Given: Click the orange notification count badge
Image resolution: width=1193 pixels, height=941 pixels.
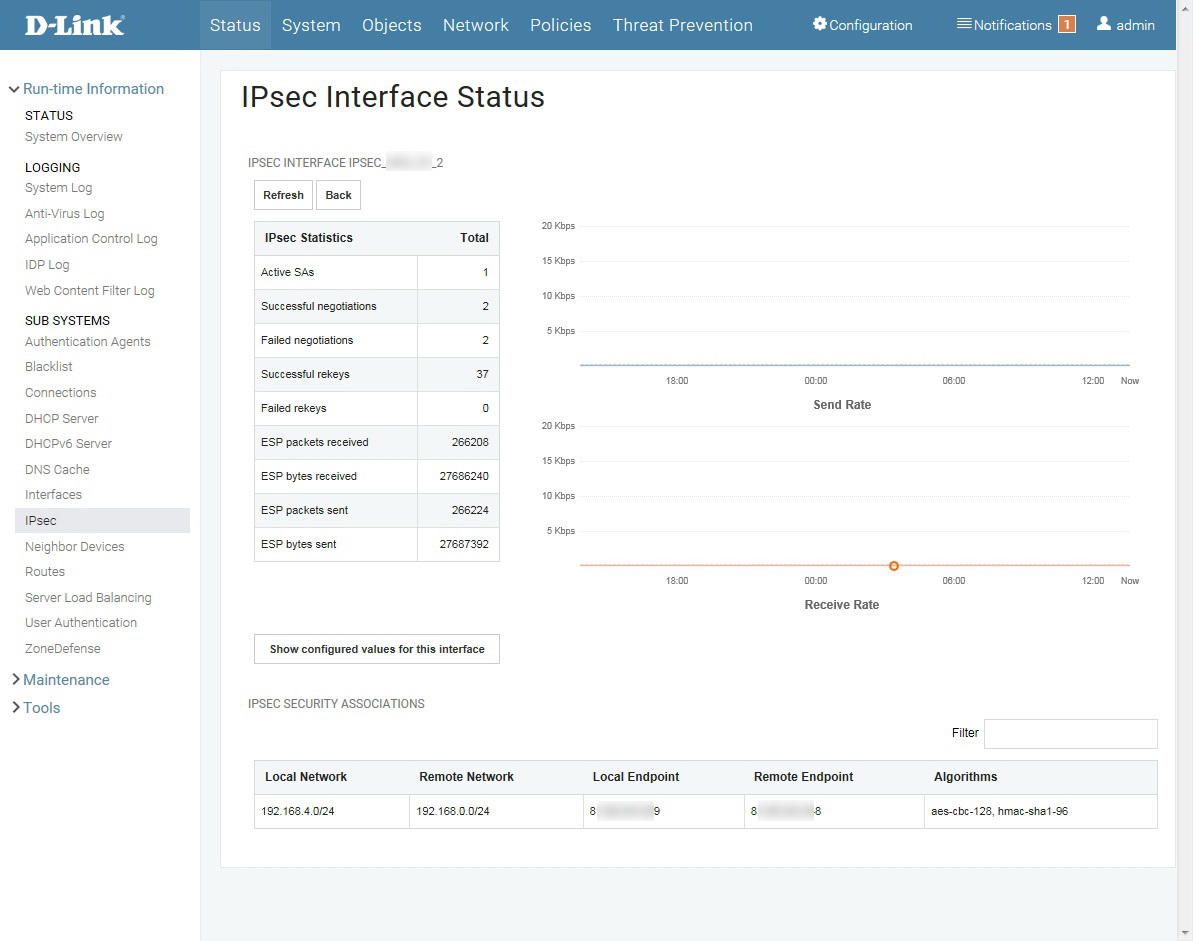Looking at the screenshot, I should [1066, 25].
